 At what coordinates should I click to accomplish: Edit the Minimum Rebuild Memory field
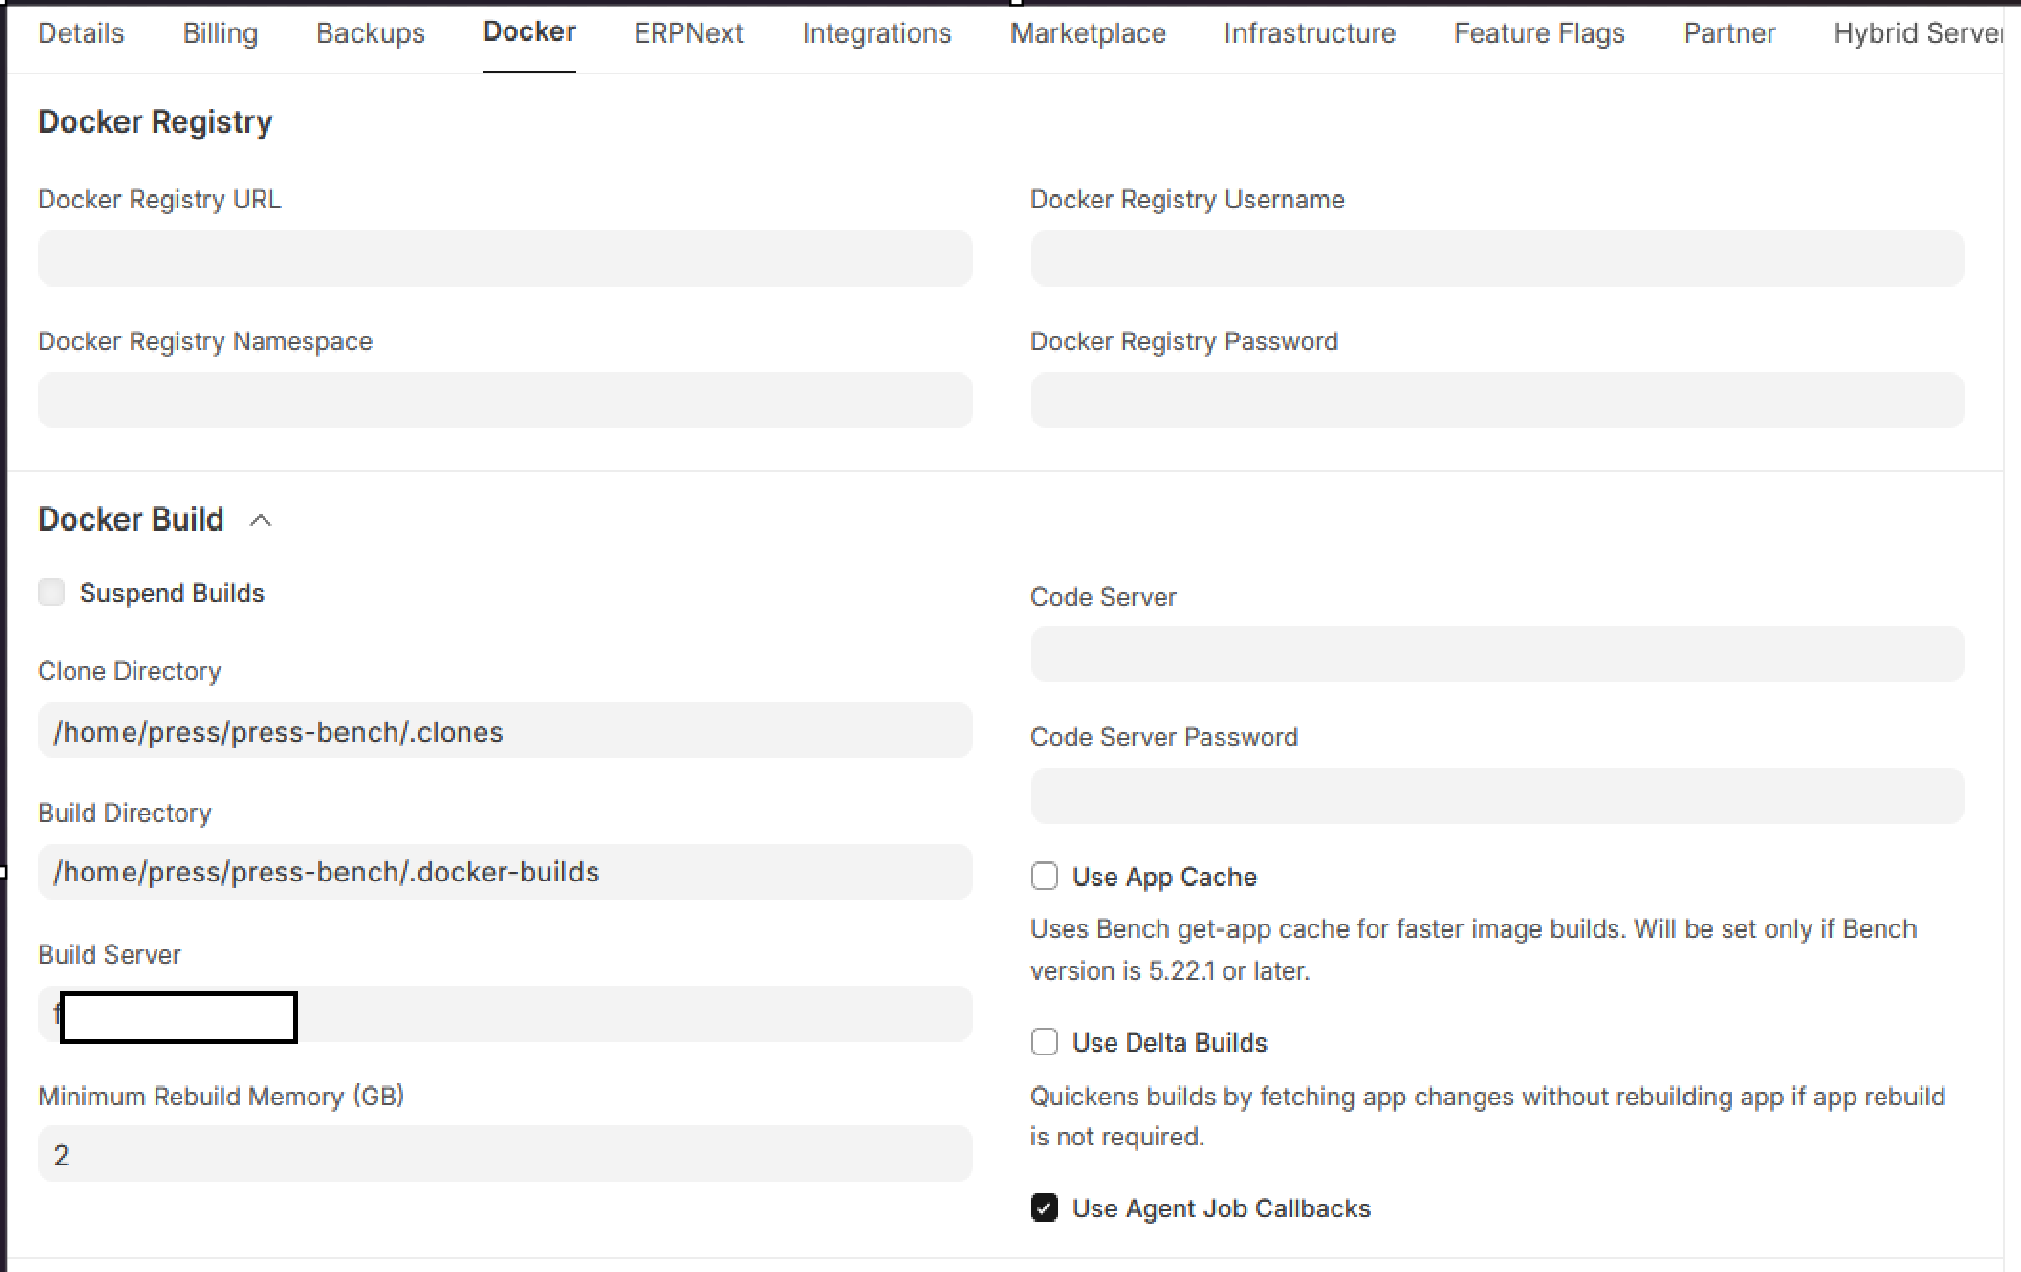[505, 1154]
